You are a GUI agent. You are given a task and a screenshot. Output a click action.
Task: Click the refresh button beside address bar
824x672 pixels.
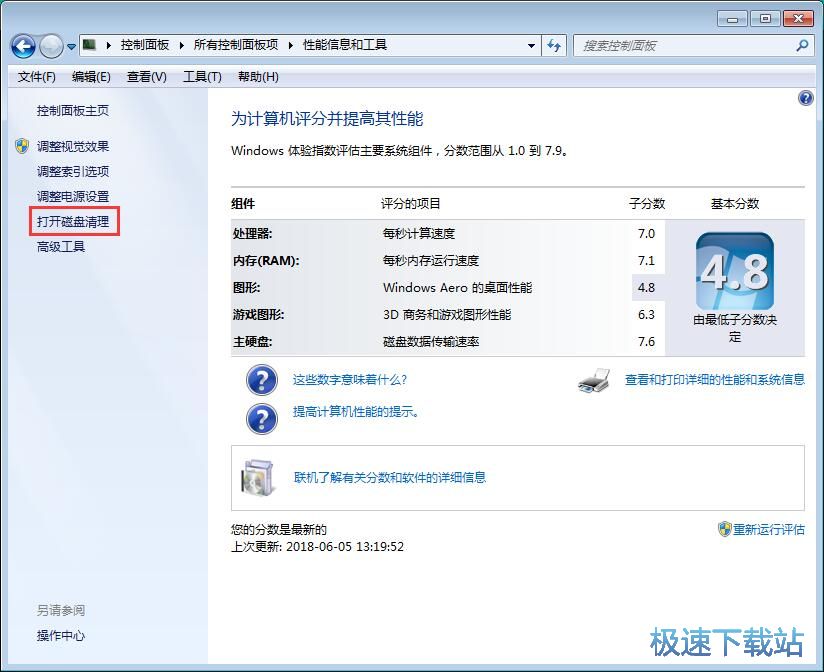click(x=554, y=46)
